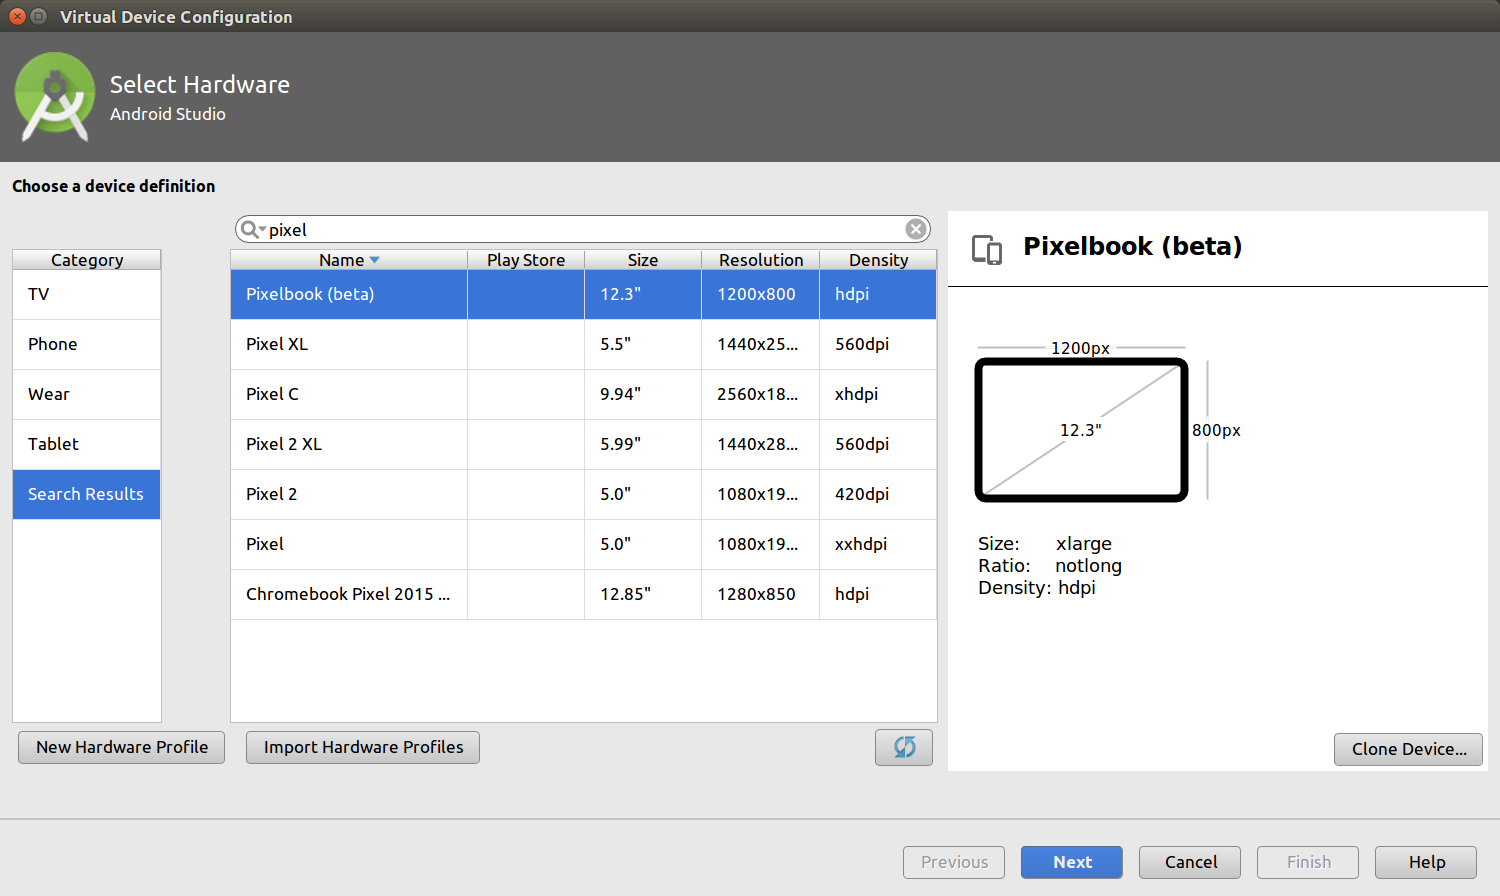Screen dimensions: 1500x896
Task: Select the Search Results category
Action: click(87, 494)
